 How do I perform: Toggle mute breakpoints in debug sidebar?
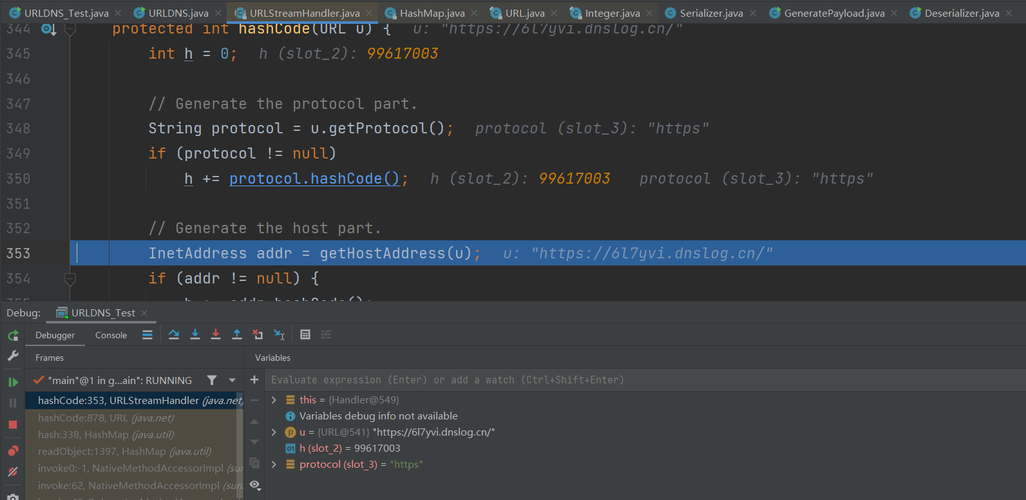tap(13, 472)
